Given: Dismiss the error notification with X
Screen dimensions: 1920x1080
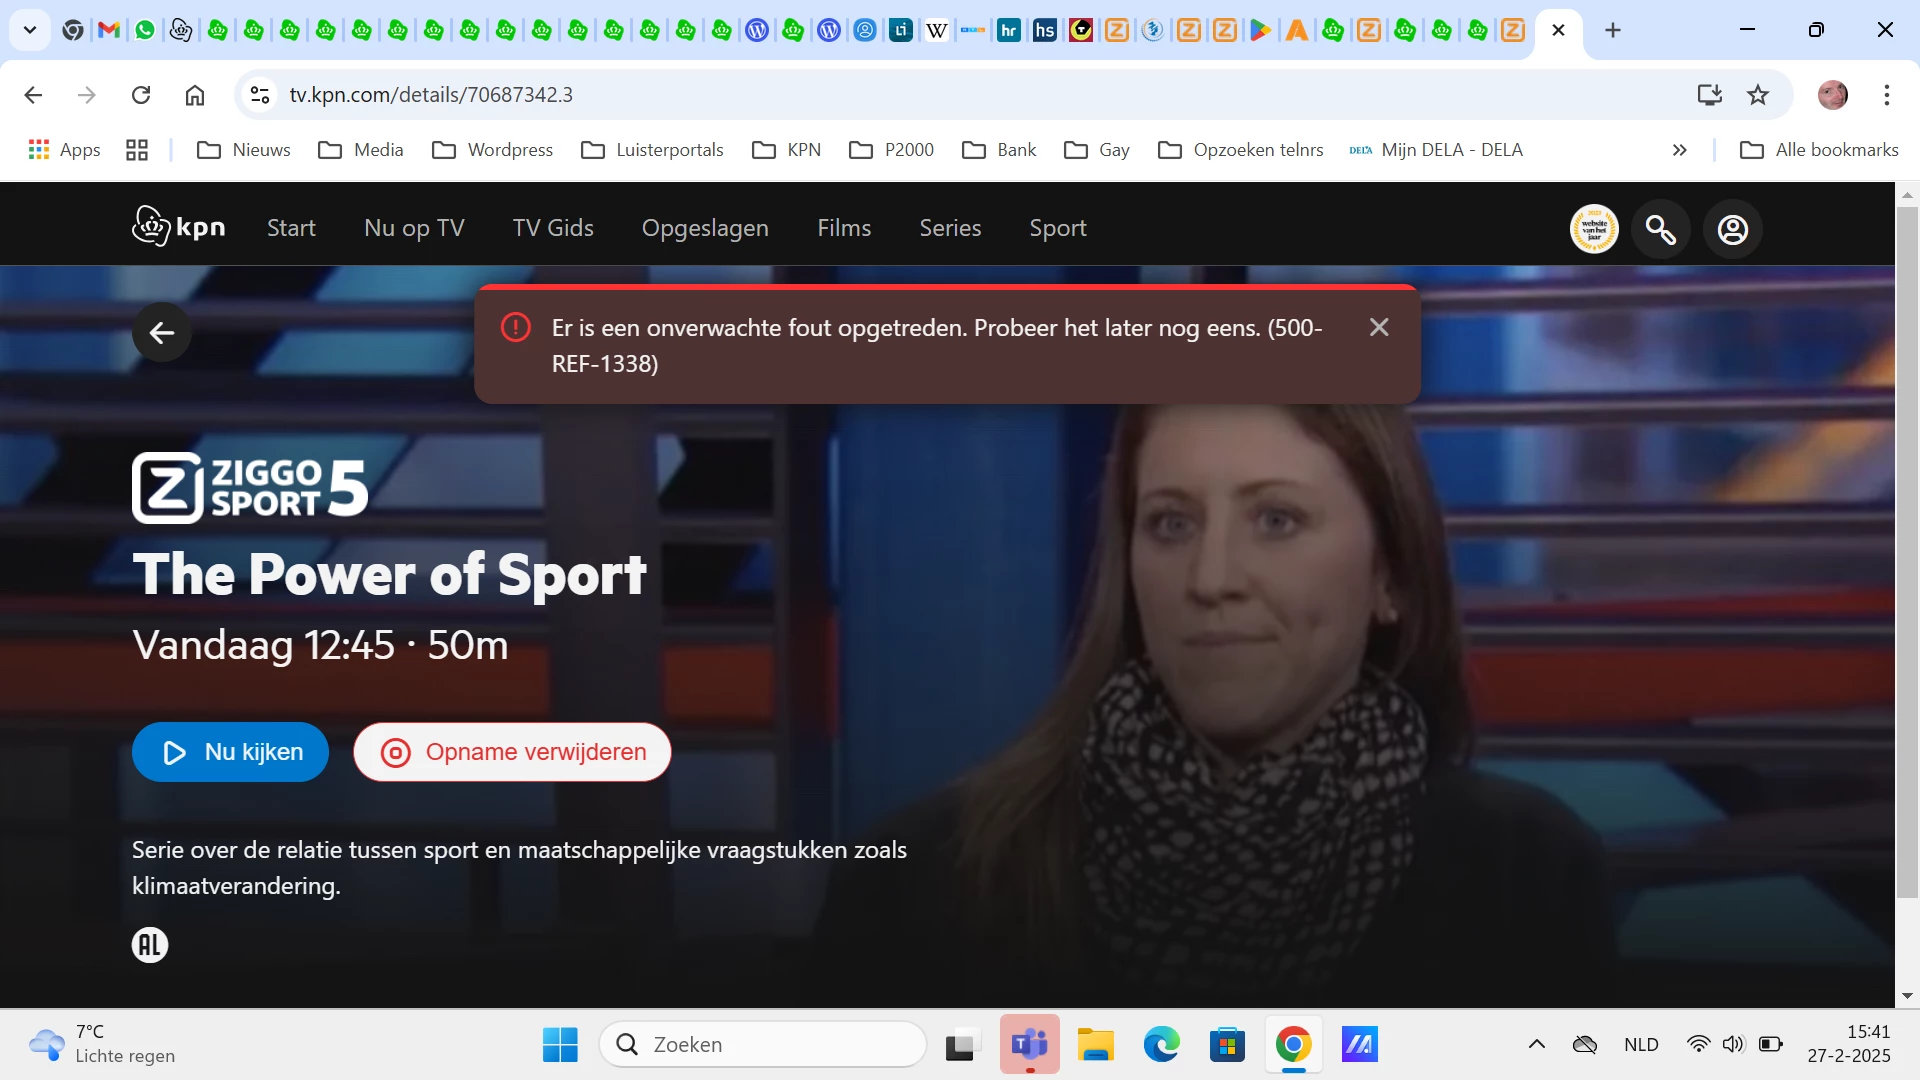Looking at the screenshot, I should click(1379, 327).
